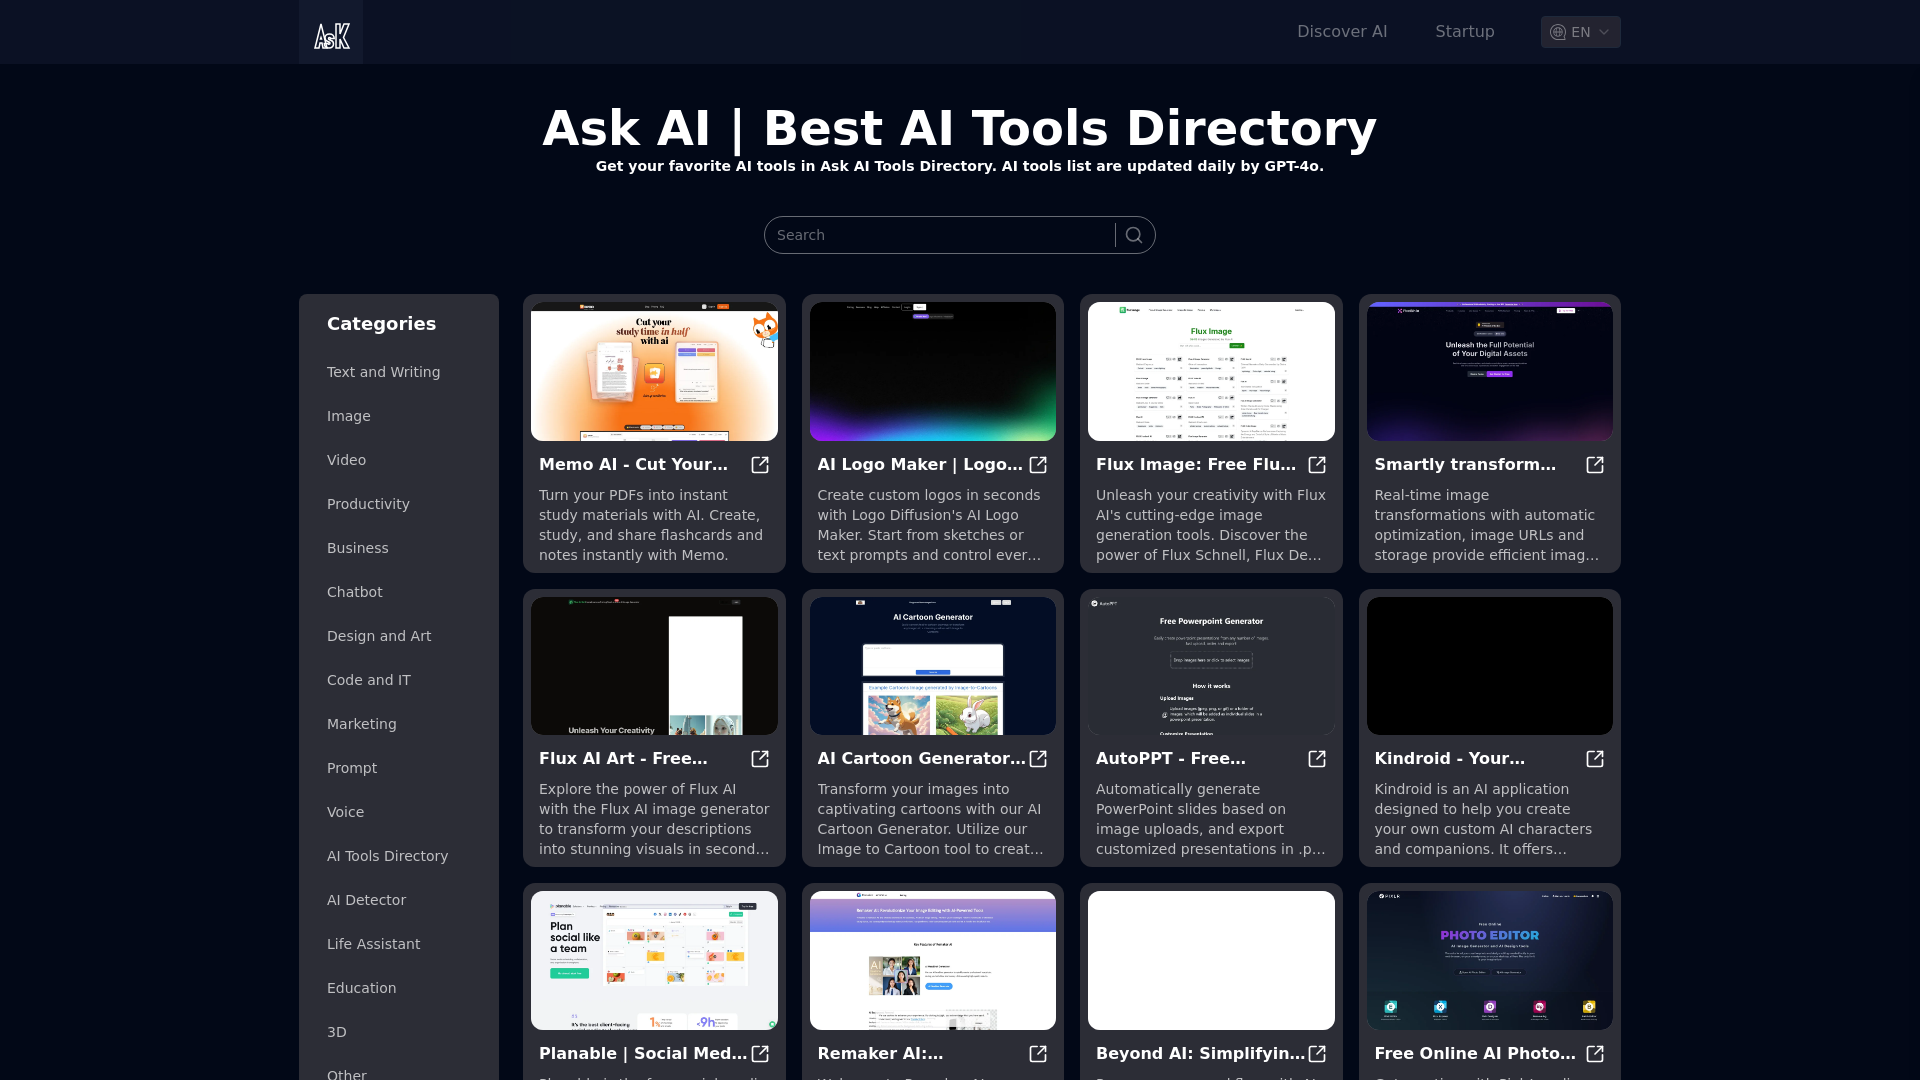Go to Marketing category
The width and height of the screenshot is (1920, 1080).
click(361, 724)
